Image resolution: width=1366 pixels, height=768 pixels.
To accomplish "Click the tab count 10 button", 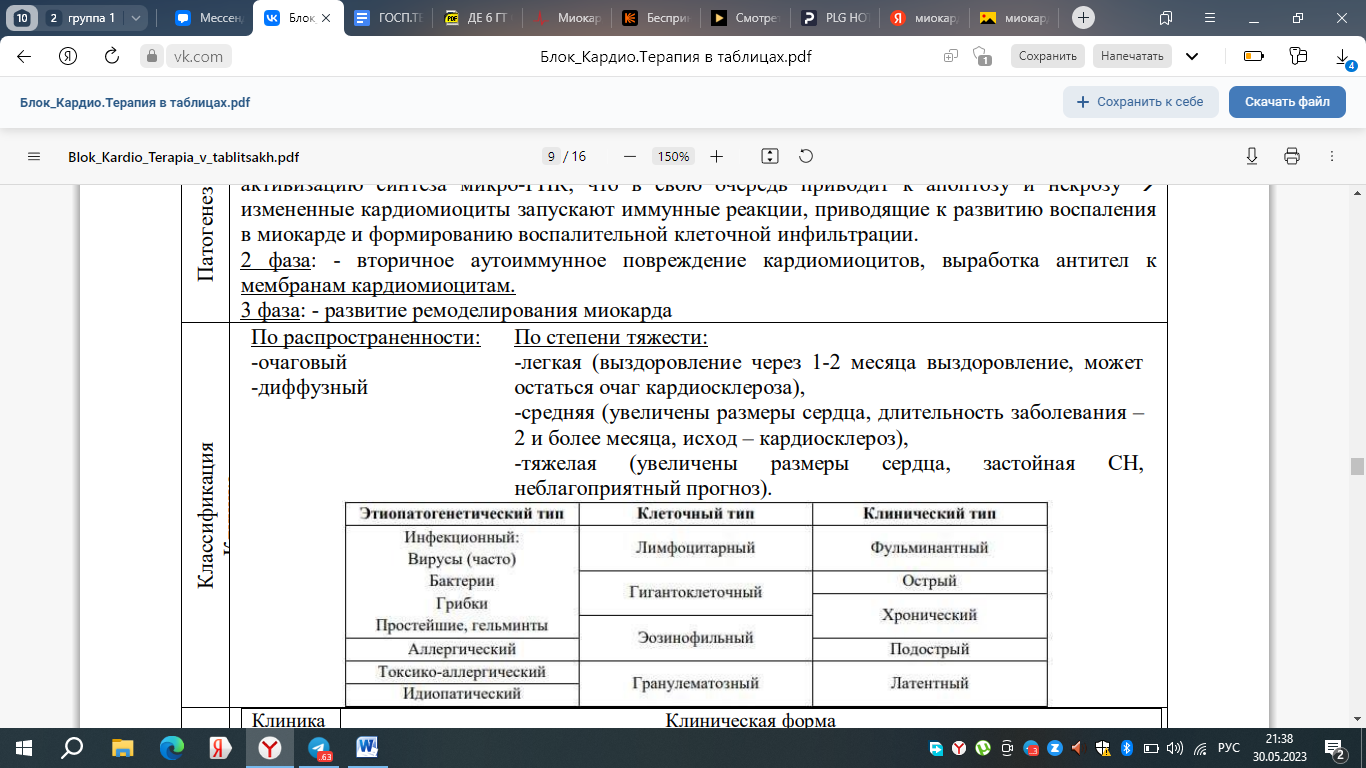I will pos(21,18).
